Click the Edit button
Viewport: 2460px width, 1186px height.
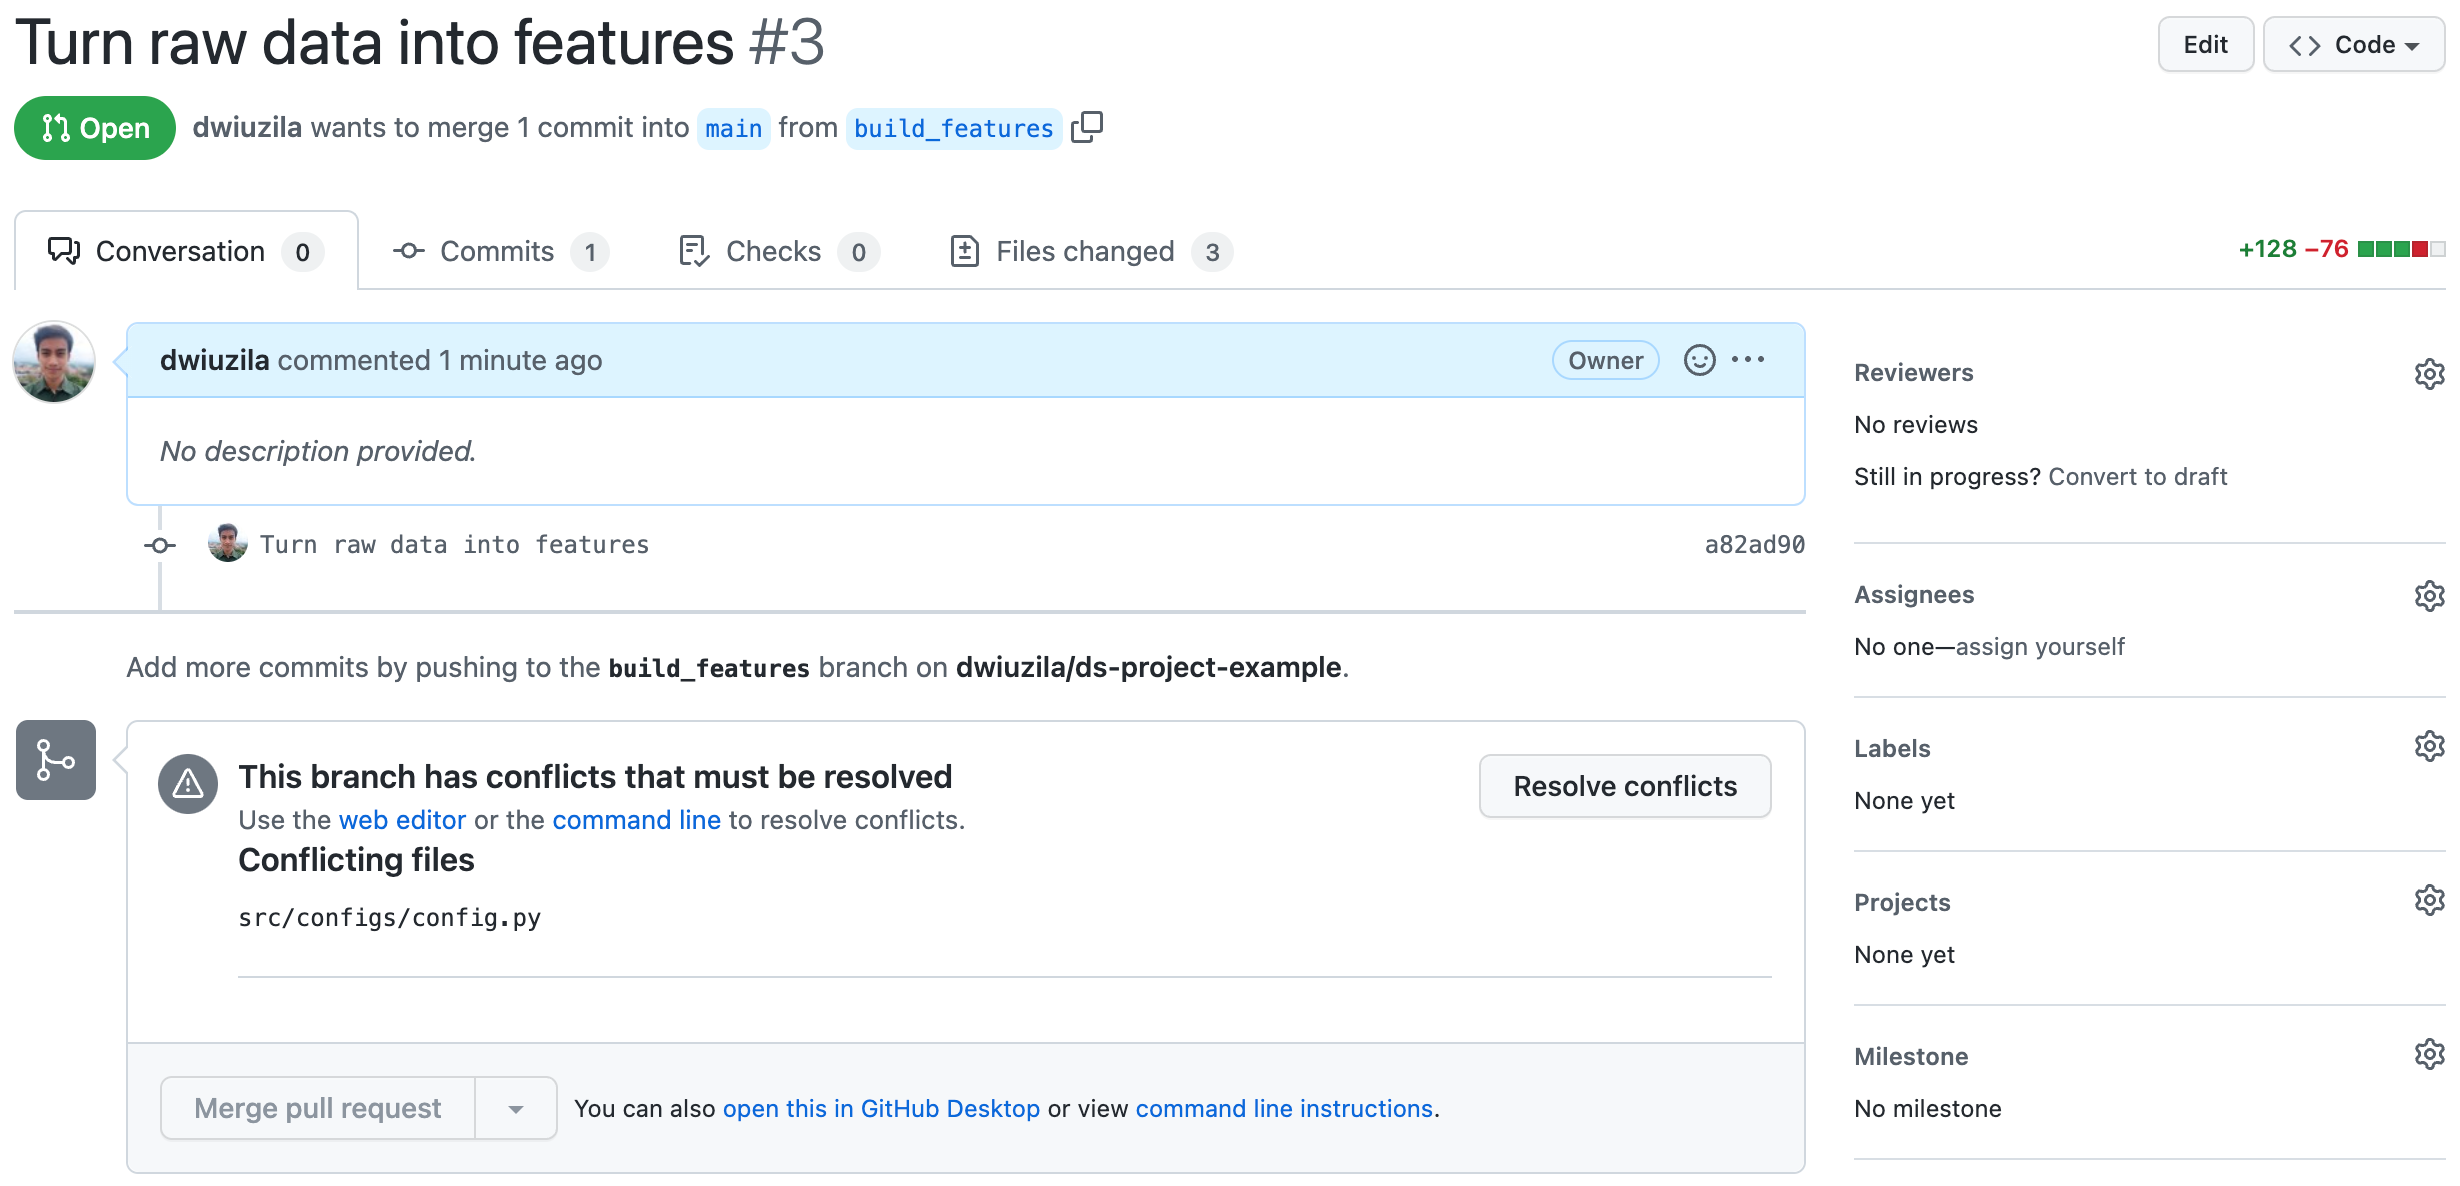coord(2206,44)
